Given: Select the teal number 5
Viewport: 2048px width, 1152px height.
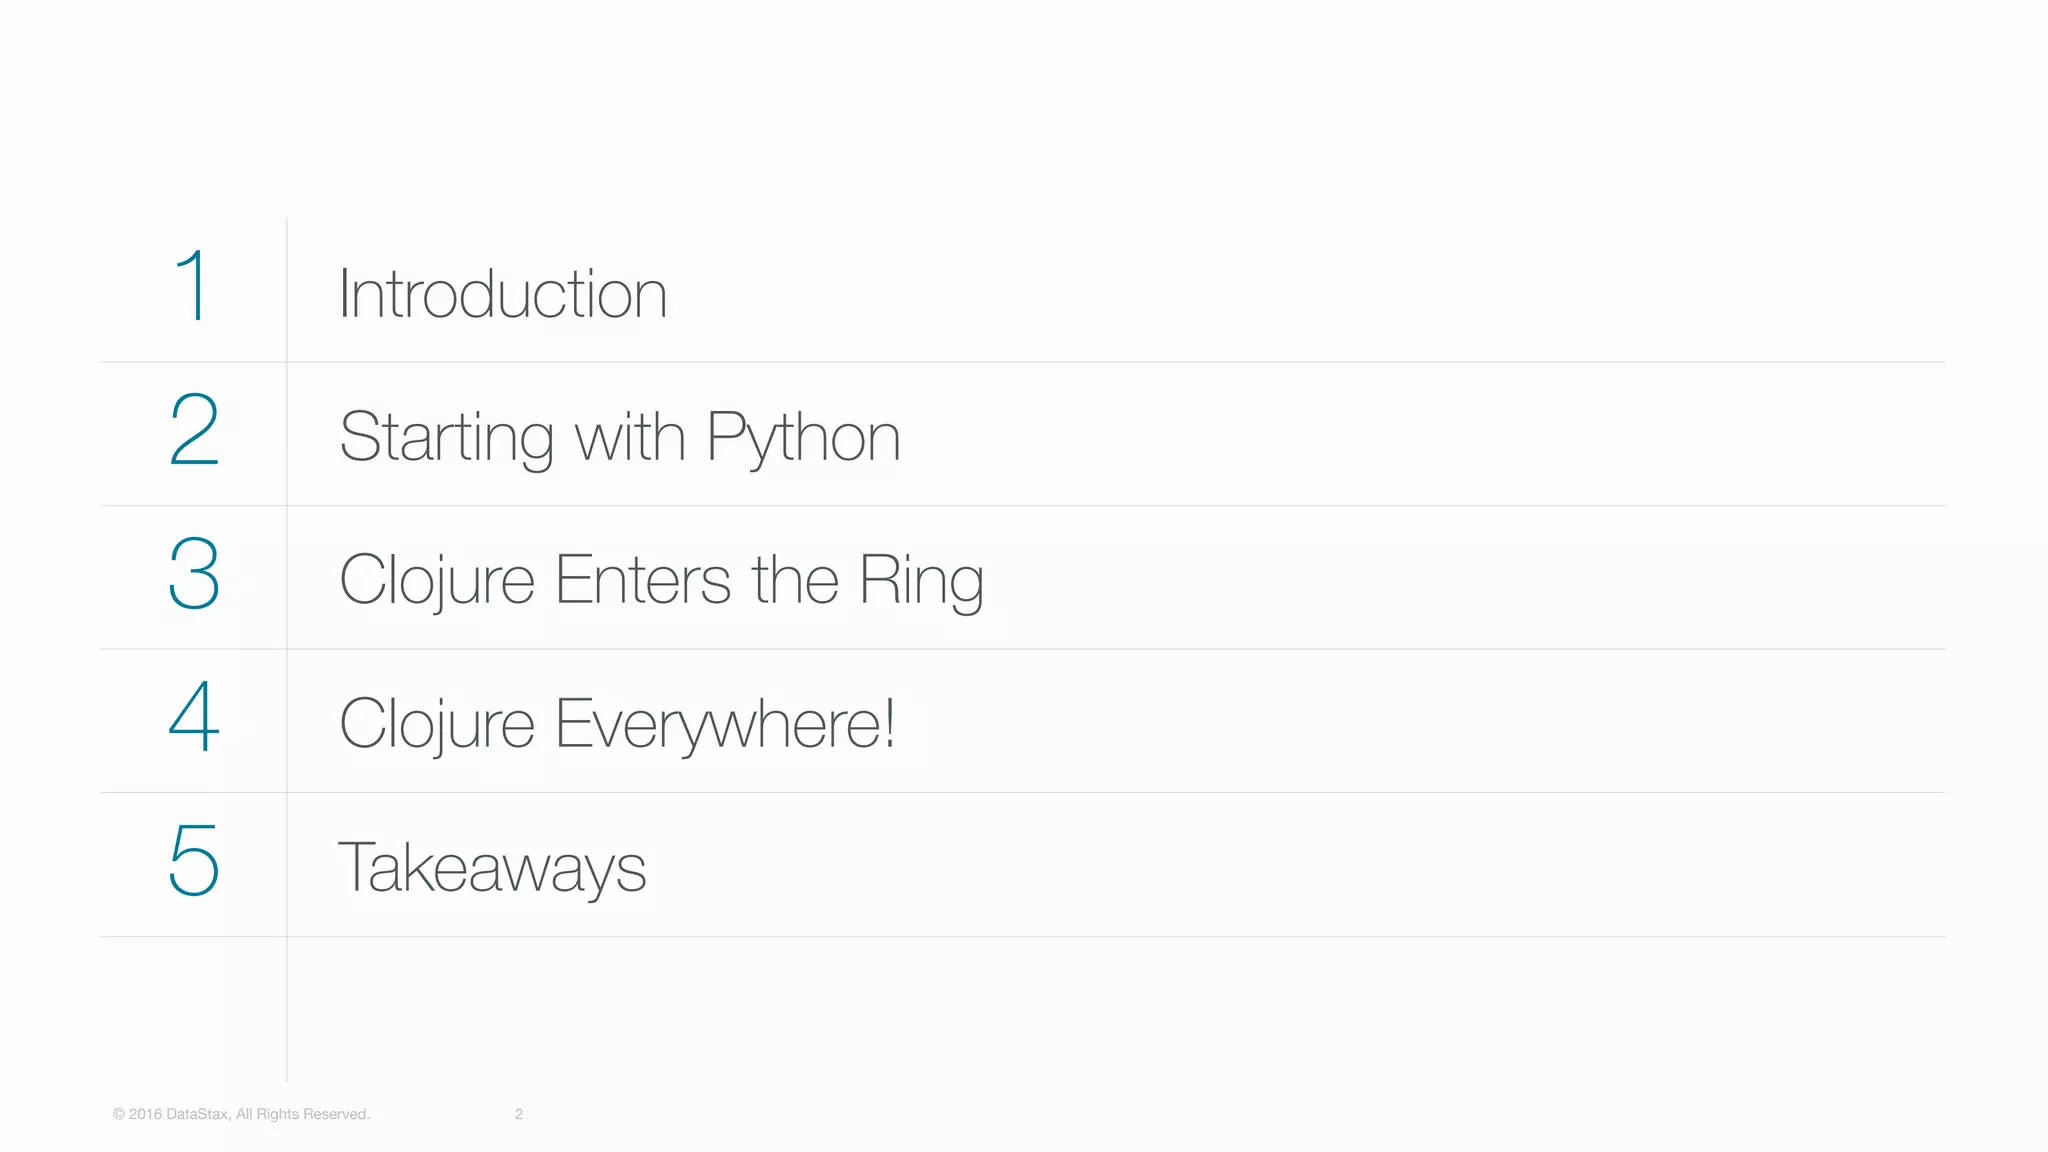Looking at the screenshot, I should tap(194, 860).
